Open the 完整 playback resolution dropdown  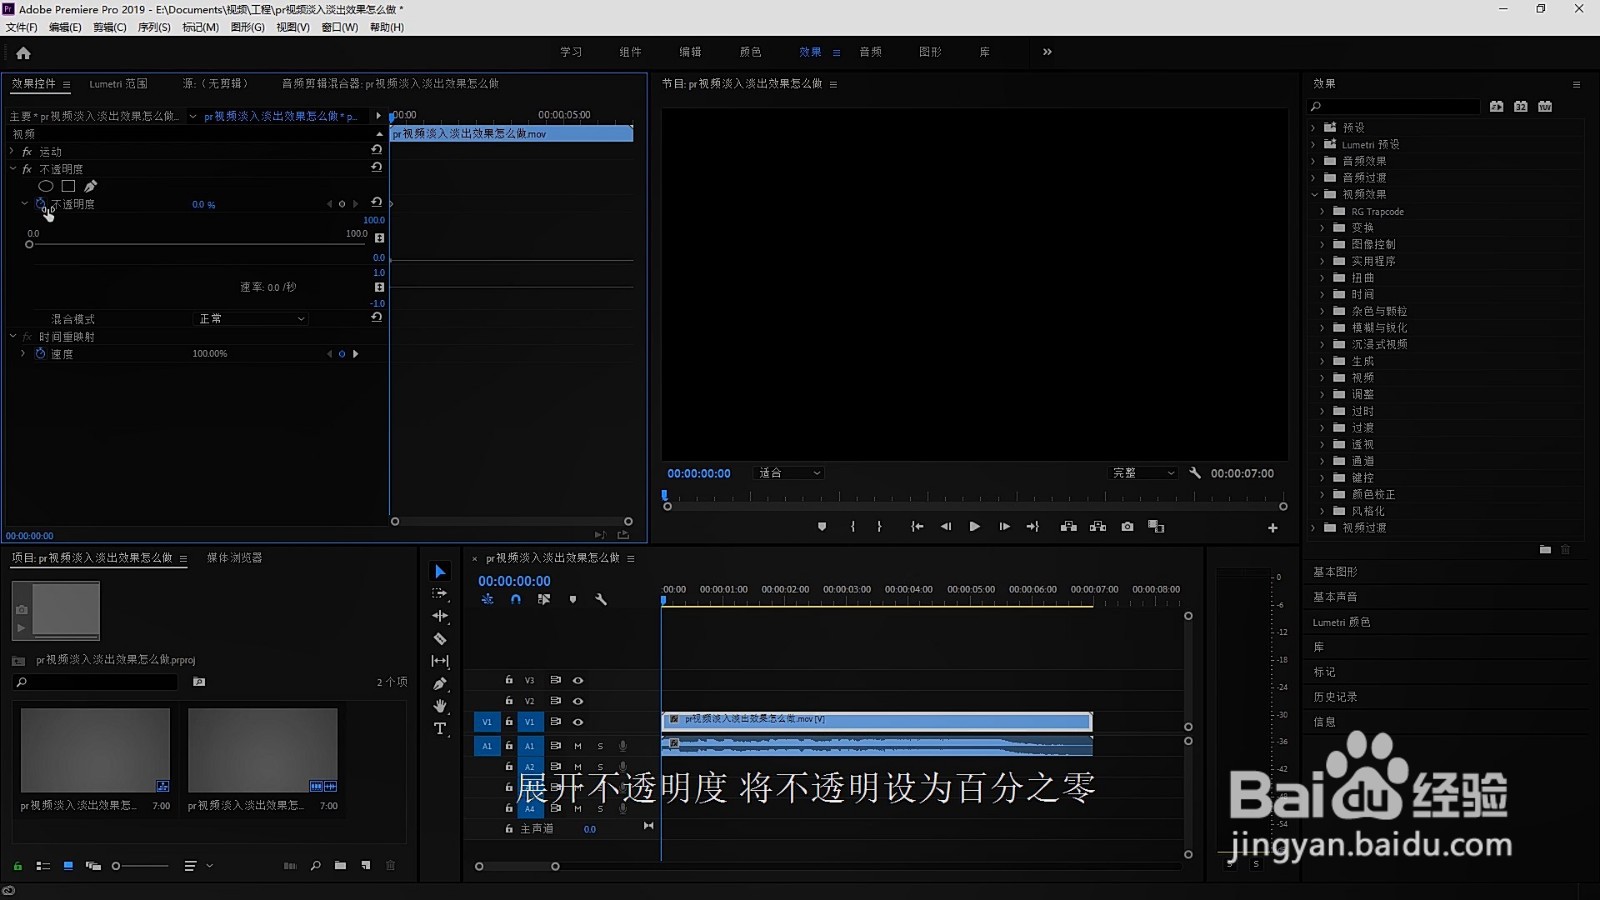[x=1144, y=473]
